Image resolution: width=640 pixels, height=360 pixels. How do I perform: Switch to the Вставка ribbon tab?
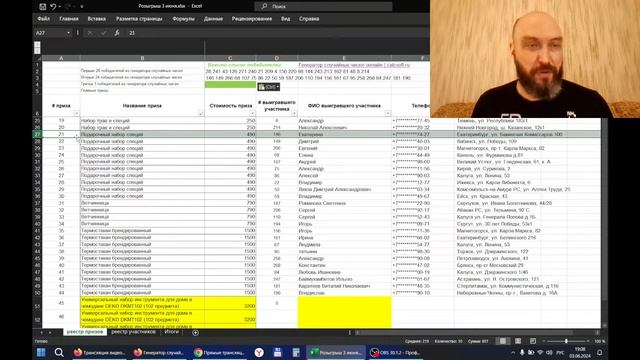tap(97, 19)
